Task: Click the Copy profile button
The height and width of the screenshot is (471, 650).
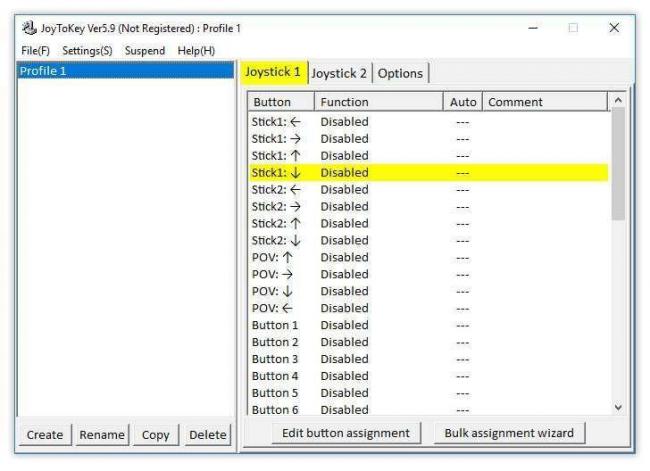Action: (155, 435)
